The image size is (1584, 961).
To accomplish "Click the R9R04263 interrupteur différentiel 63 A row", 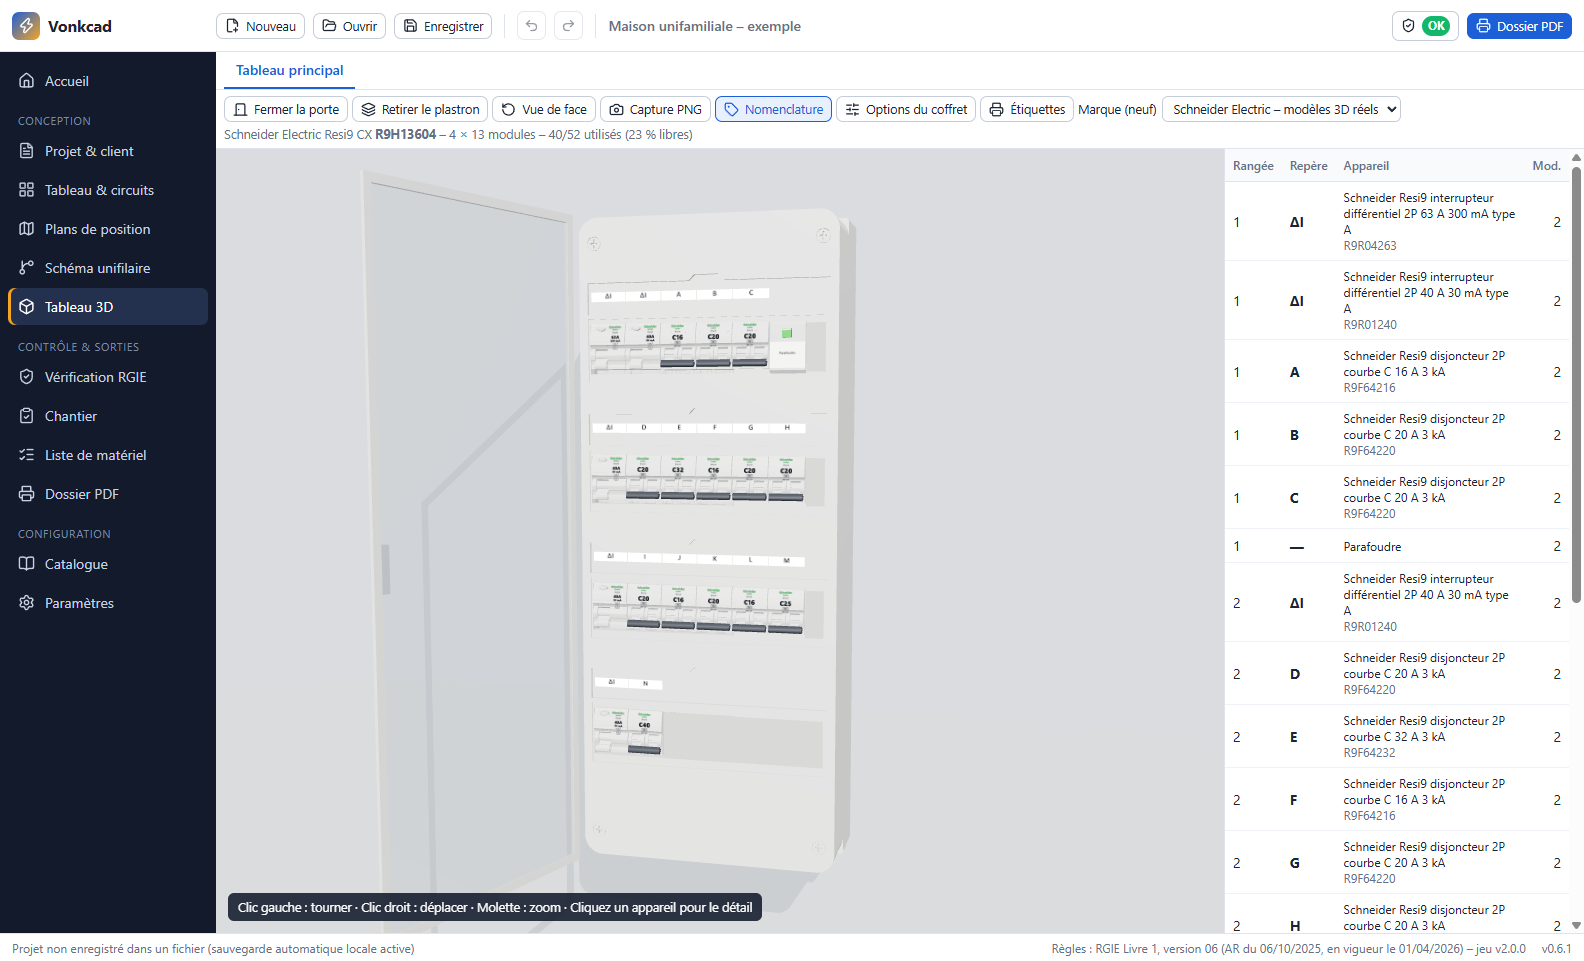I will pyautogui.click(x=1398, y=222).
